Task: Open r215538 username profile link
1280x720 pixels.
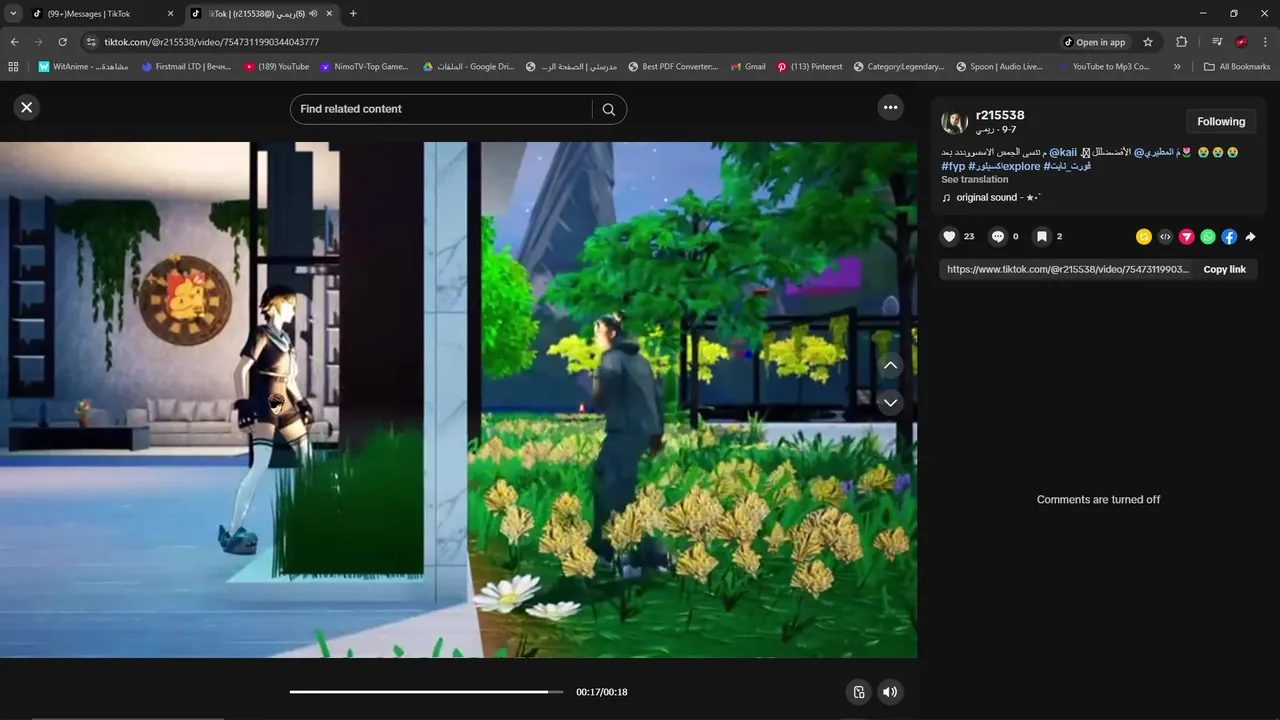Action: pyautogui.click(x=1000, y=115)
